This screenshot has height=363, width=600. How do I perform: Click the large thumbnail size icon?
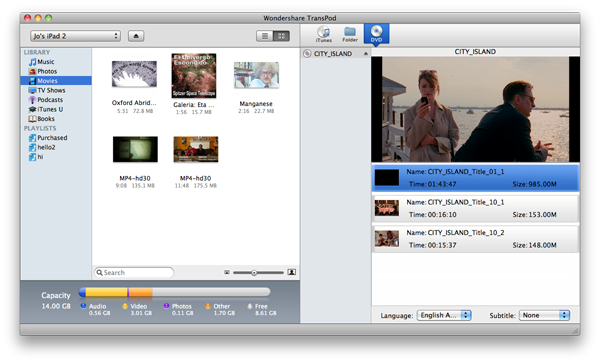[x=292, y=272]
